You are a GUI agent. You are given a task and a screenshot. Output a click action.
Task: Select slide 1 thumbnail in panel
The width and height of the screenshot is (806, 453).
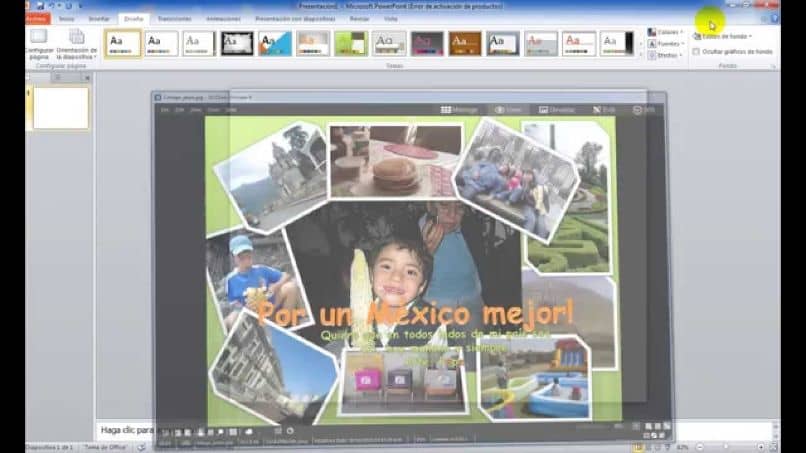[60, 107]
